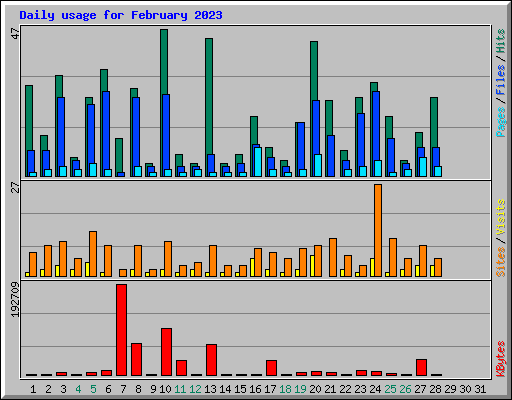Viewport: 512px width, 400px height.
Task: Click day "3" on the x-axis
Action: [x=63, y=389]
